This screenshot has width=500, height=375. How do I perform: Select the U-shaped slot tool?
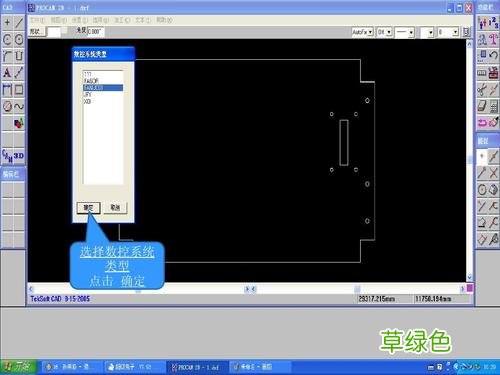tap(19, 56)
